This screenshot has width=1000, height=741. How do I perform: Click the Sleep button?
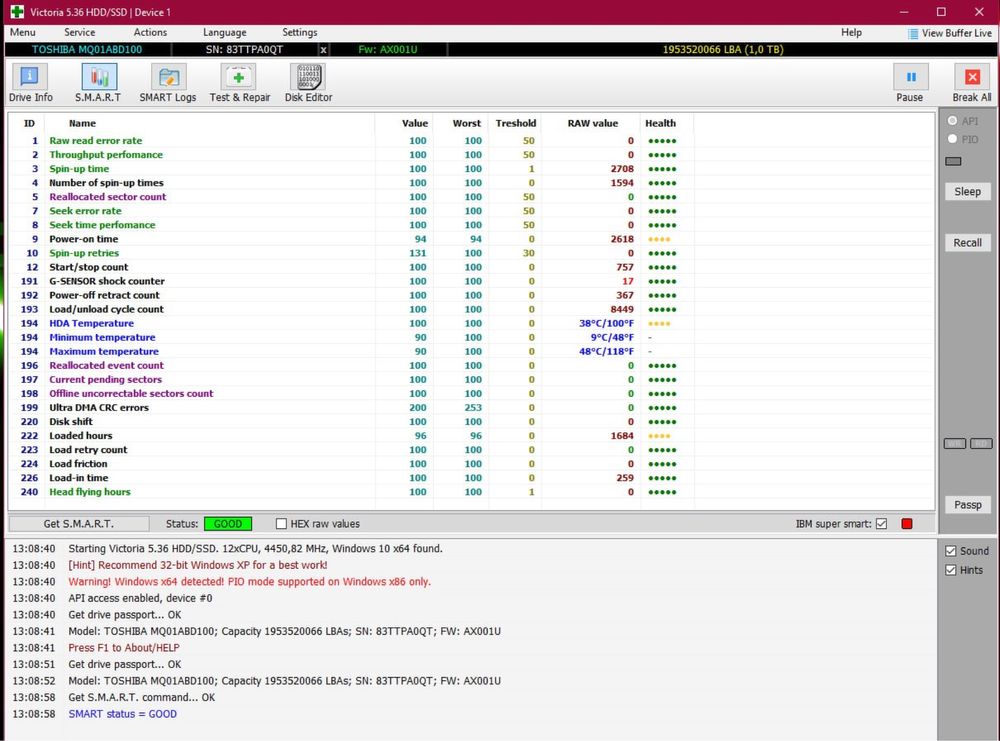[967, 191]
